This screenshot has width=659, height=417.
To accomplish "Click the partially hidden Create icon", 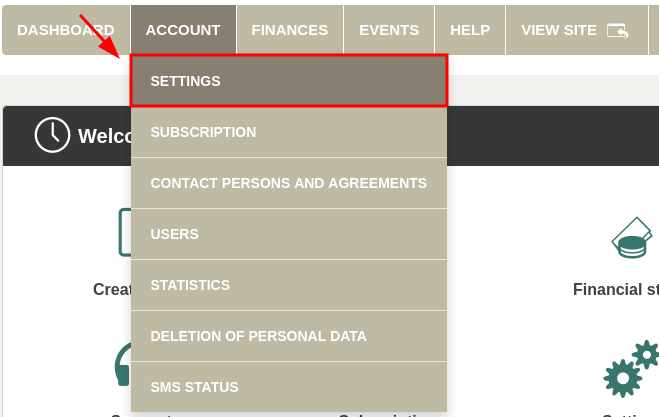I will 124,232.
